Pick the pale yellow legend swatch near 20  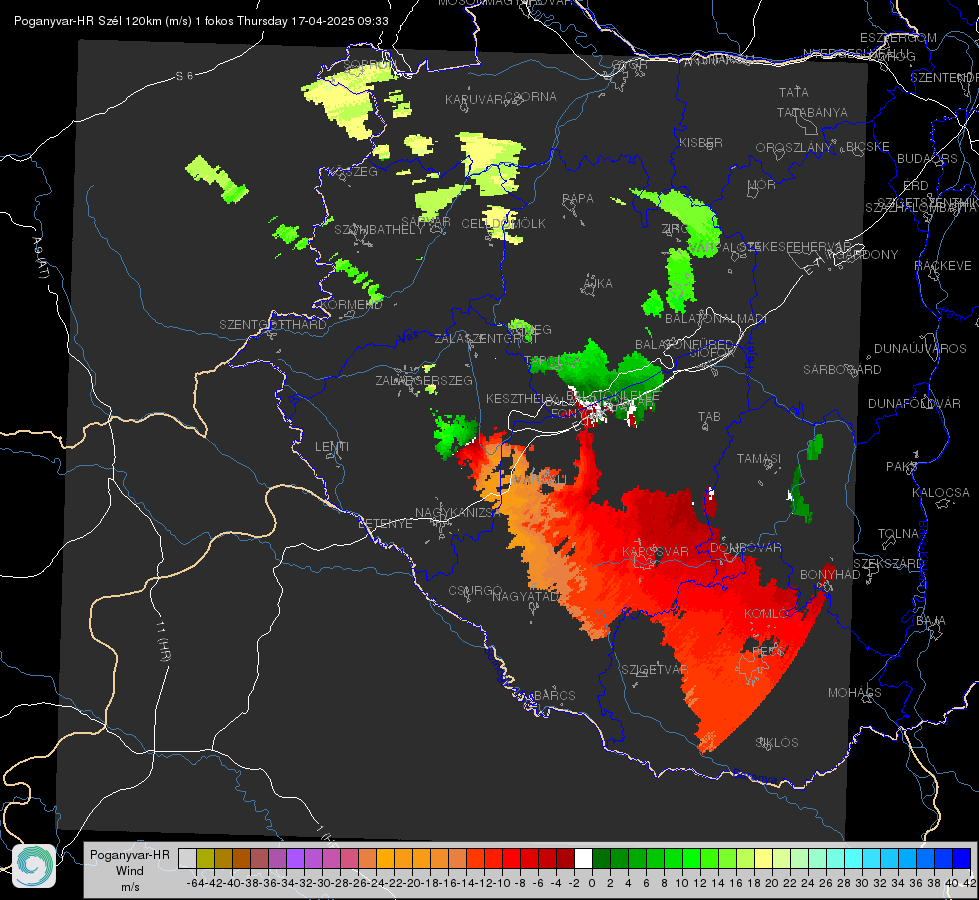tap(764, 859)
